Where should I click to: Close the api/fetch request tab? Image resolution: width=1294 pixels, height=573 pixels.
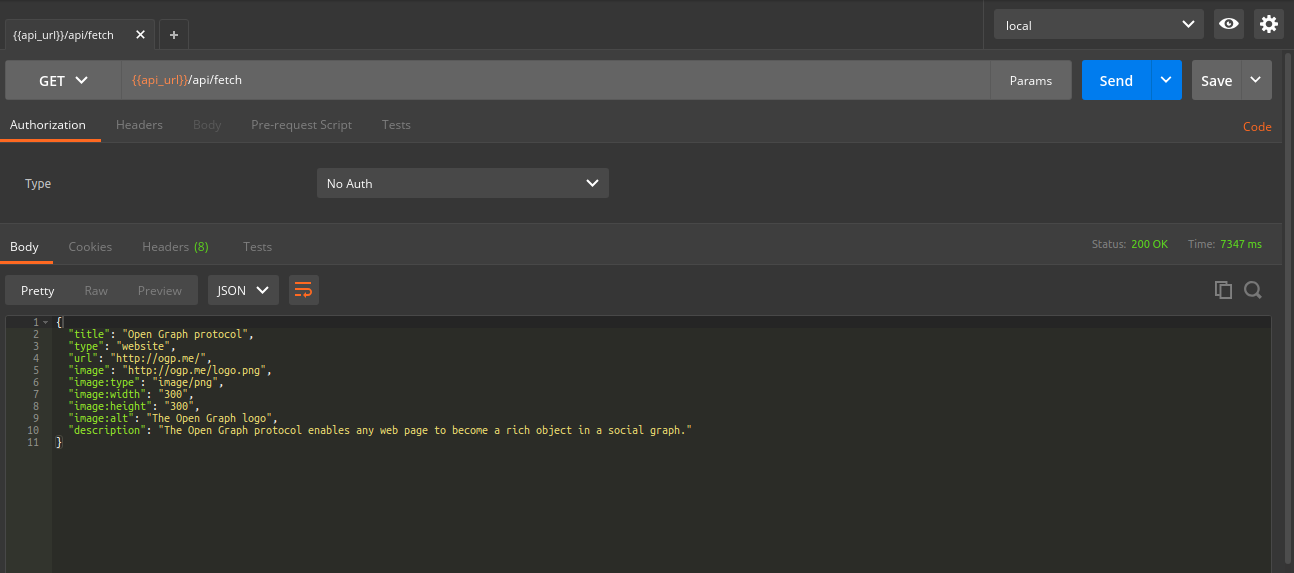[140, 35]
